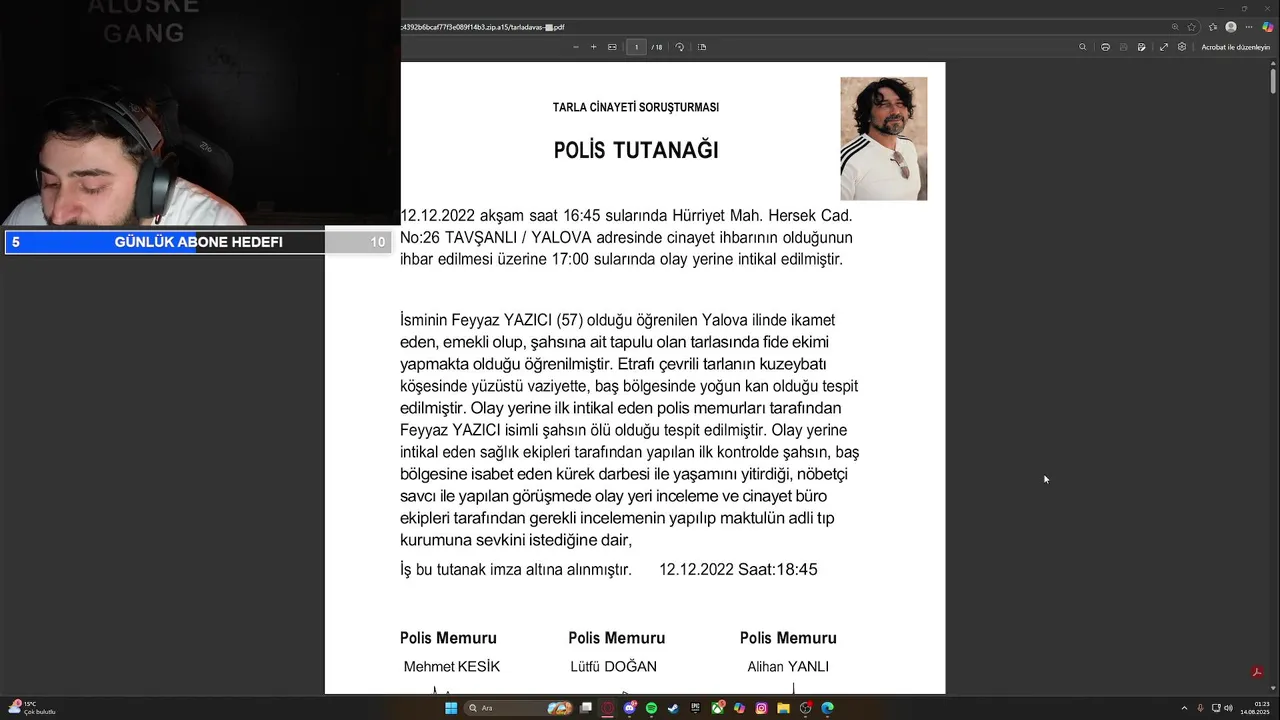Add page to favorites star

(x=1191, y=27)
